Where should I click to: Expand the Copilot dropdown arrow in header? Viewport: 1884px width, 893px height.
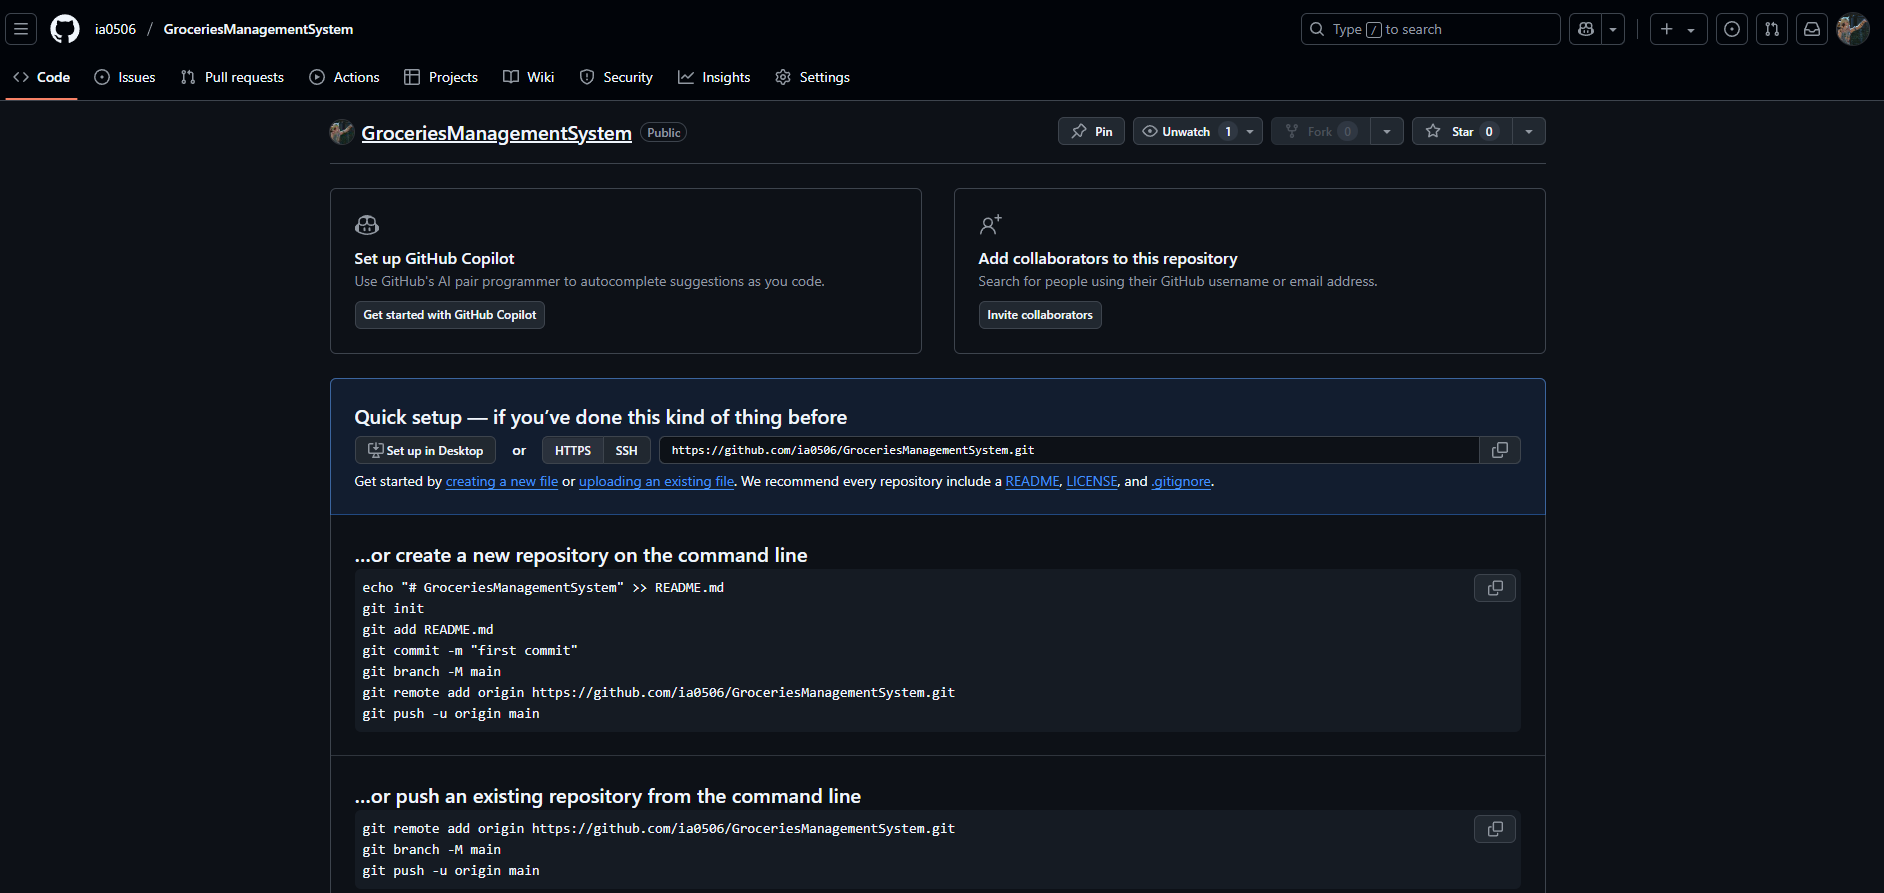tap(1613, 29)
